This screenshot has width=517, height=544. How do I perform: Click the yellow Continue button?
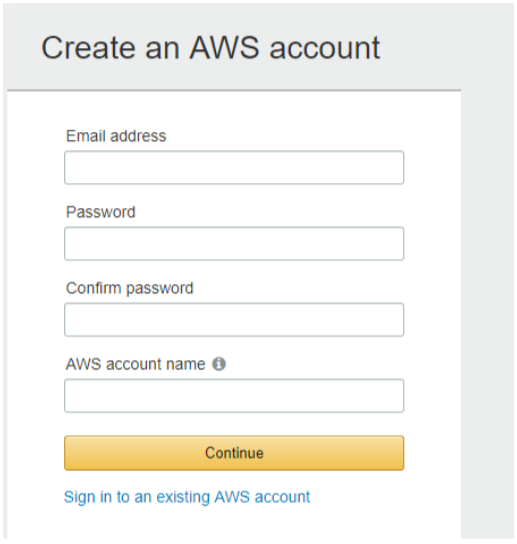point(234,453)
